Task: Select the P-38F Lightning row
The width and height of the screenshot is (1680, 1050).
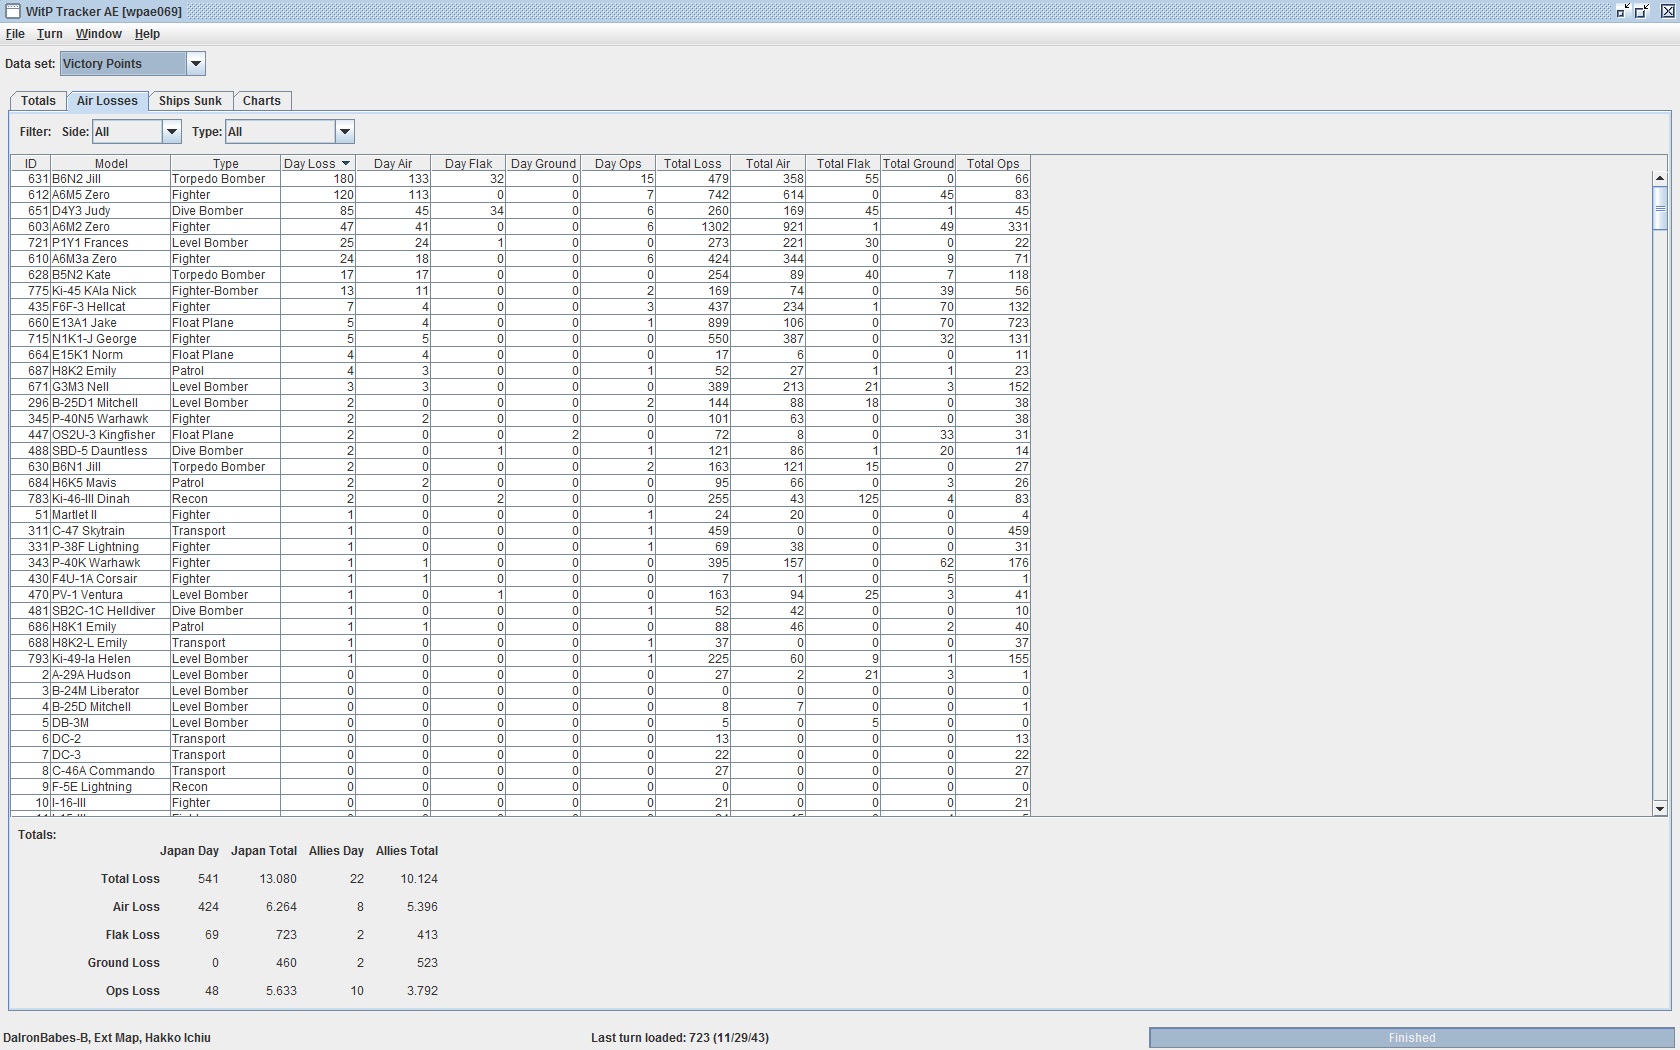Action: coord(520,547)
